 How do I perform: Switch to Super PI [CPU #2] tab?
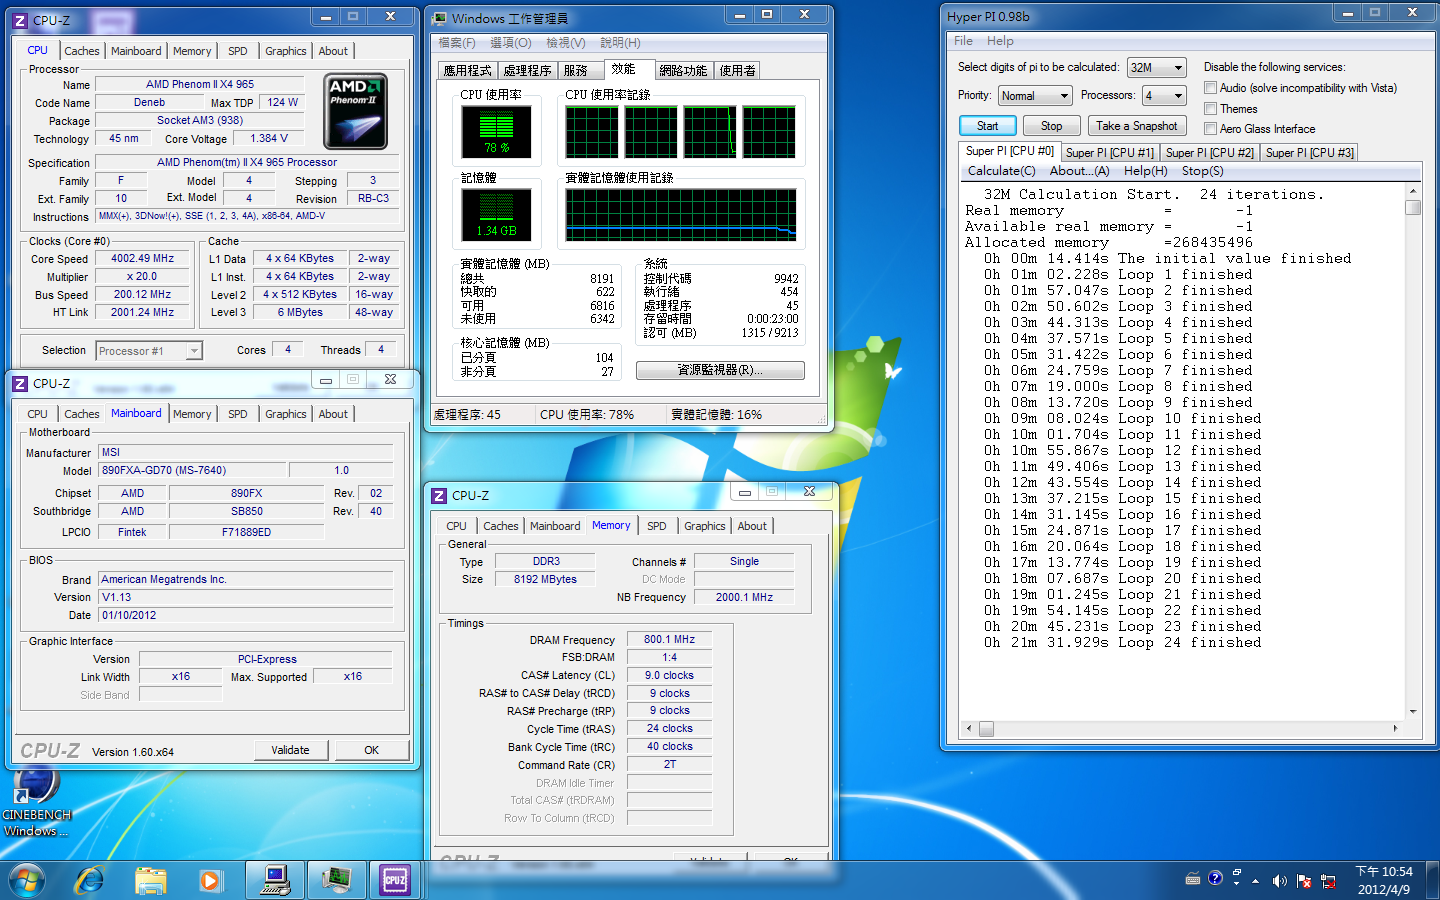1209,153
